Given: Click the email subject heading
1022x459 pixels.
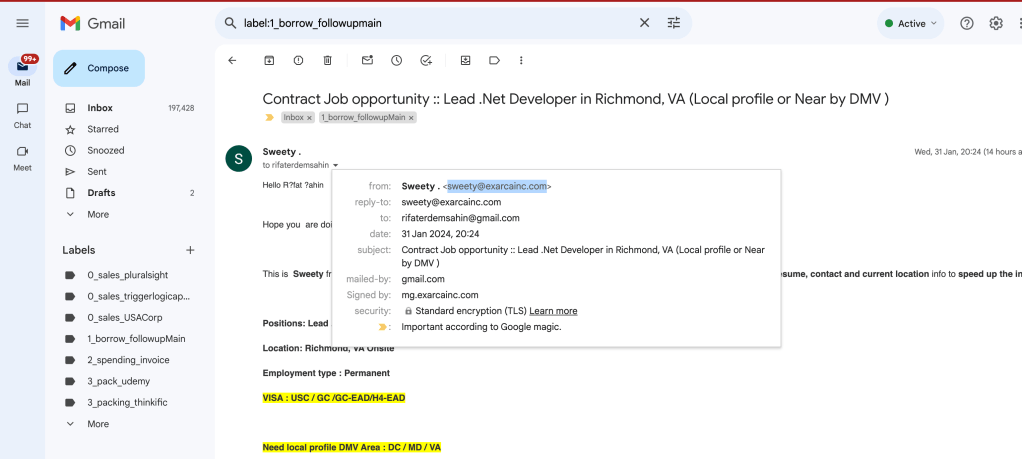Looking at the screenshot, I should 576,99.
